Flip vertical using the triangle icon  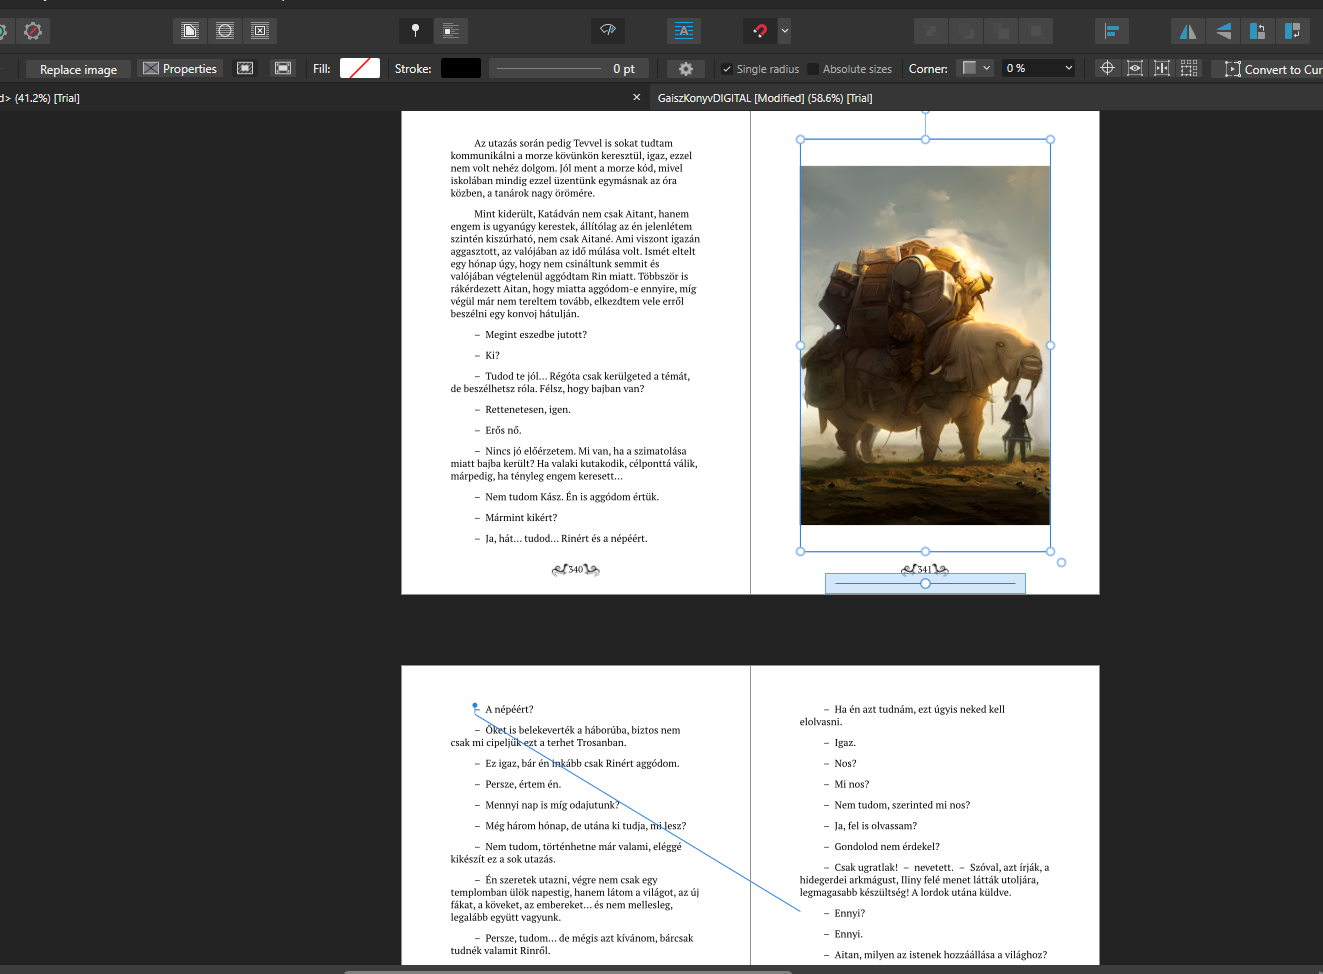click(x=1223, y=31)
